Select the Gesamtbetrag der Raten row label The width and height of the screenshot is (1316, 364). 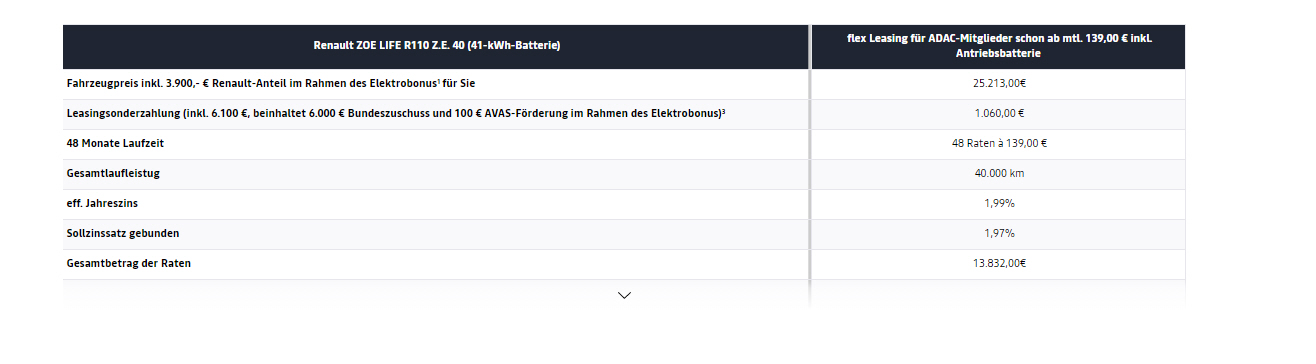tap(128, 263)
